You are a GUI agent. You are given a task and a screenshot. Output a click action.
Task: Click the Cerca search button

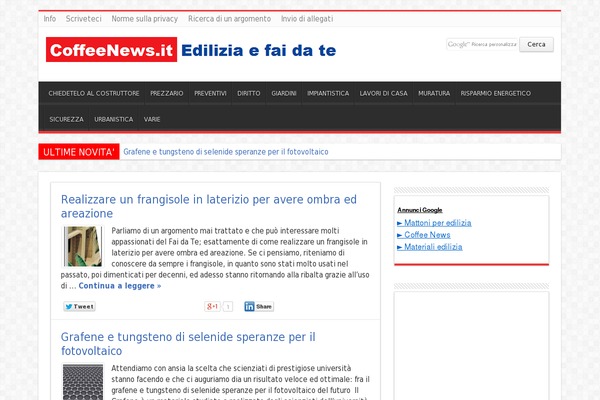tap(536, 44)
